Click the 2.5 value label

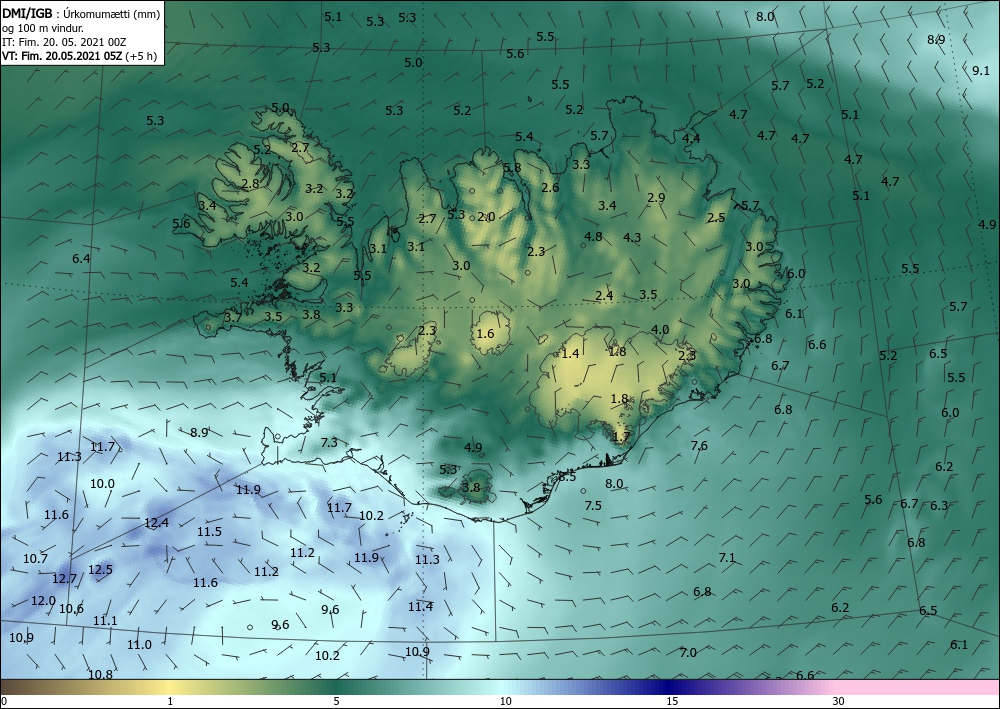(716, 217)
